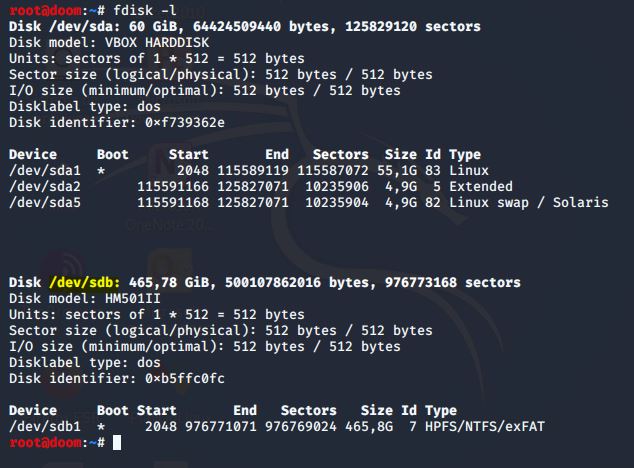This screenshot has width=634, height=468.
Task: Click the boot flag asterisk for /dev/sda1
Action: pyautogui.click(x=101, y=171)
